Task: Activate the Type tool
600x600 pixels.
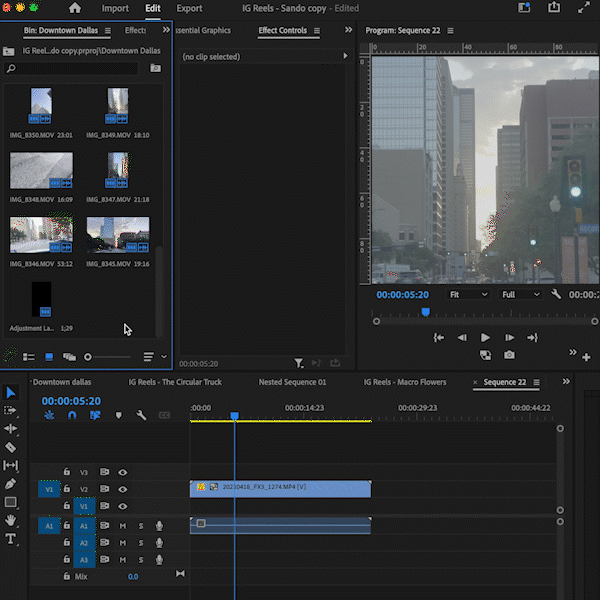Action: 11,539
